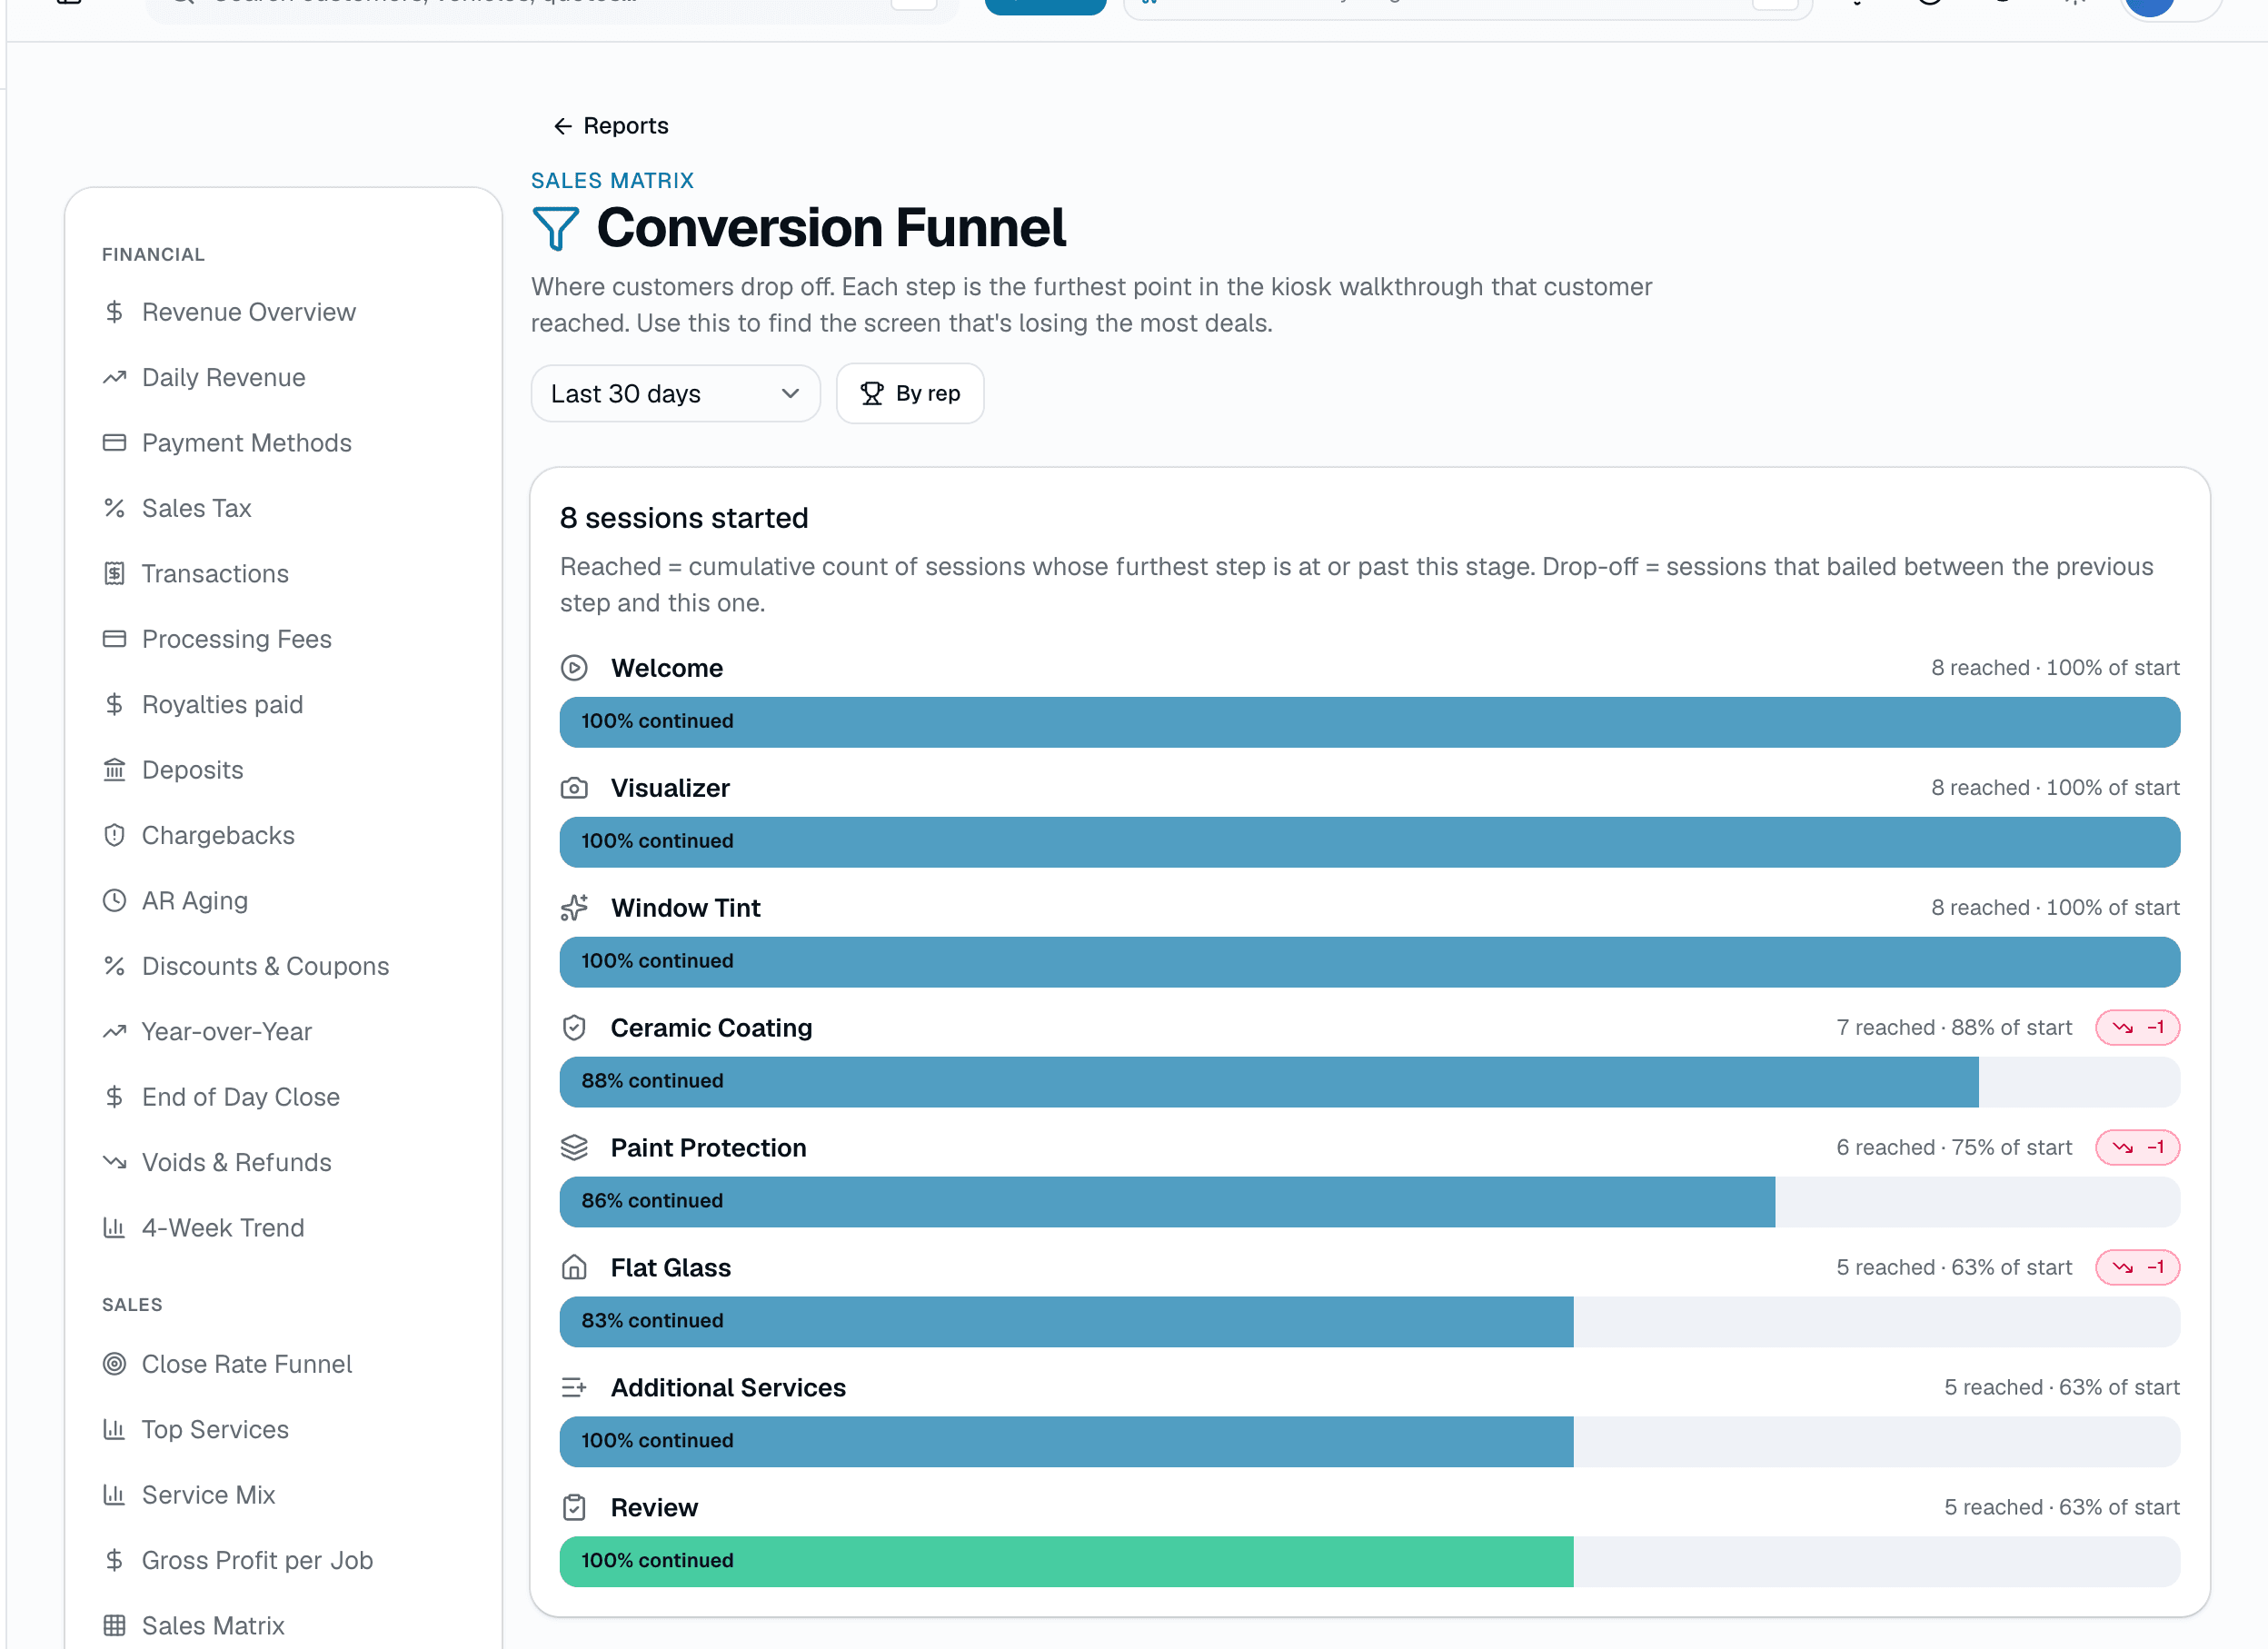Click "7 reached · 88% of start" text
The width and height of the screenshot is (2268, 1649).
[1954, 1028]
